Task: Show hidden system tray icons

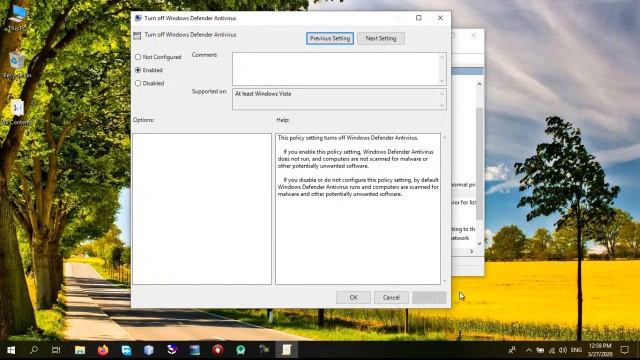Action: (529, 350)
